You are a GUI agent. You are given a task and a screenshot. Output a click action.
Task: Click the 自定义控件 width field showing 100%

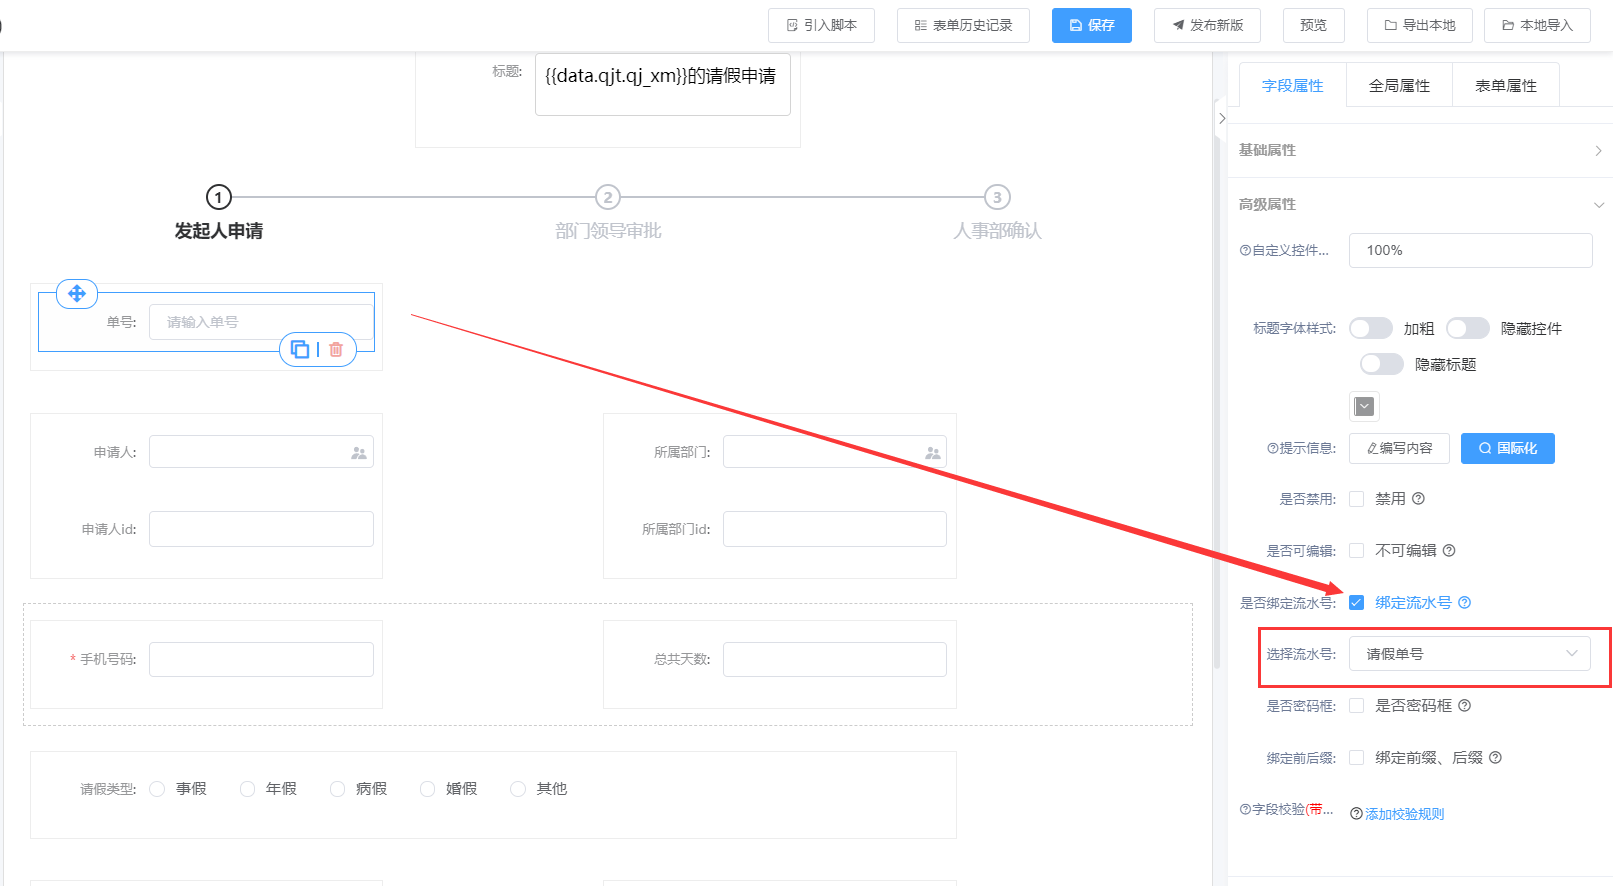pyautogui.click(x=1470, y=251)
